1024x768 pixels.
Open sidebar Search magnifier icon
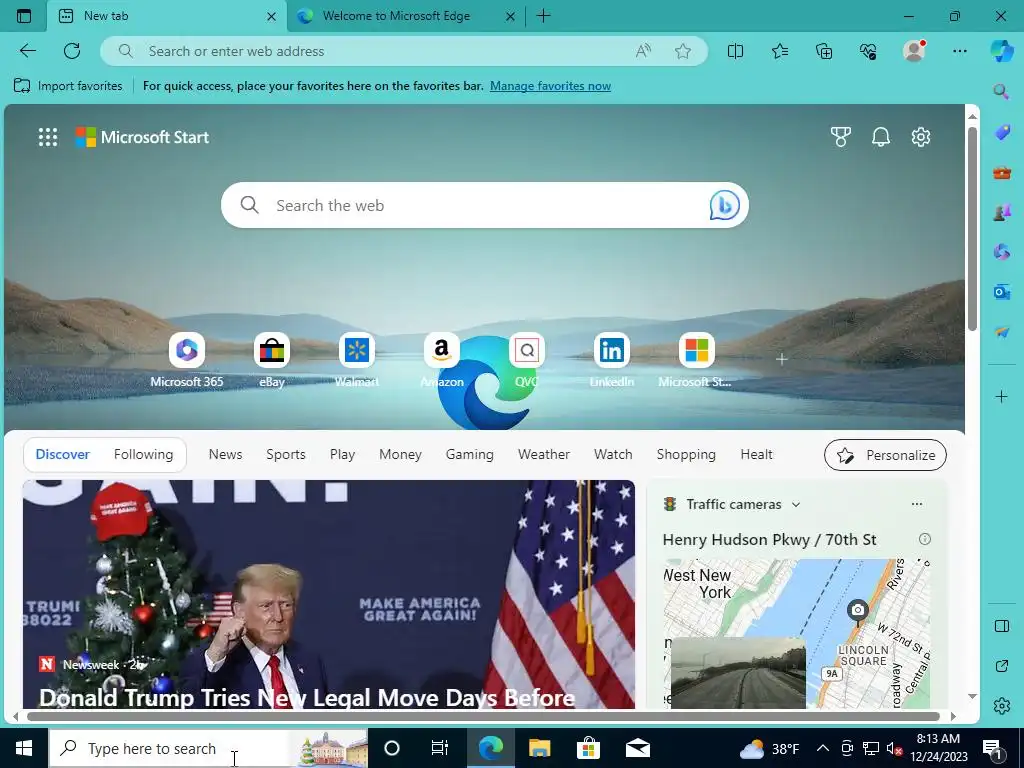[1001, 91]
